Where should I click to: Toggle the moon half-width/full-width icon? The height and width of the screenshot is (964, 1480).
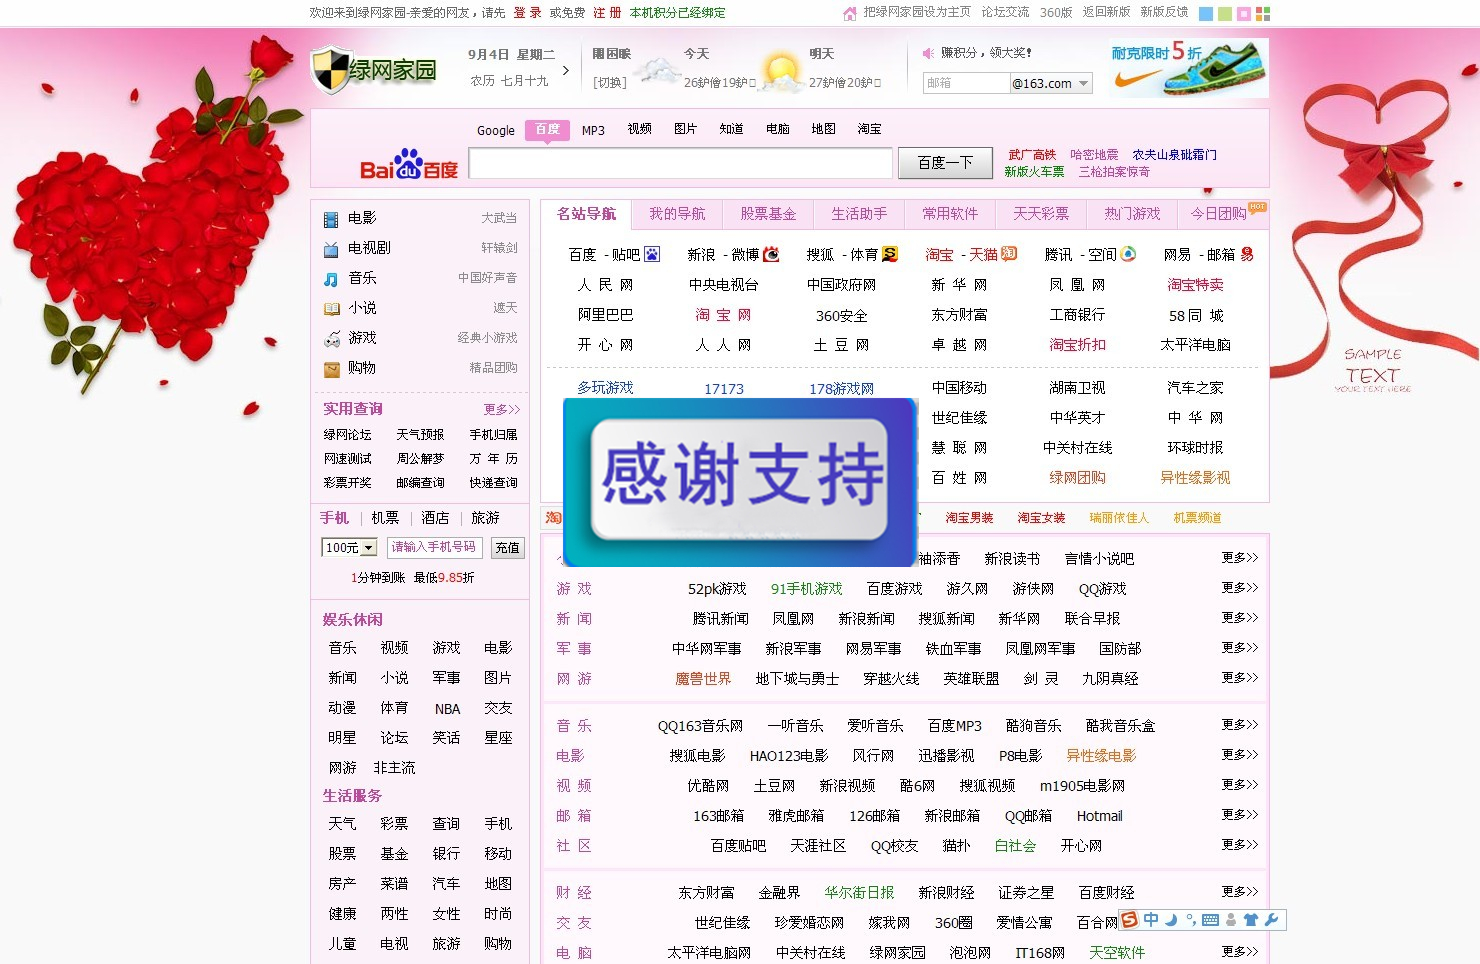(1171, 919)
